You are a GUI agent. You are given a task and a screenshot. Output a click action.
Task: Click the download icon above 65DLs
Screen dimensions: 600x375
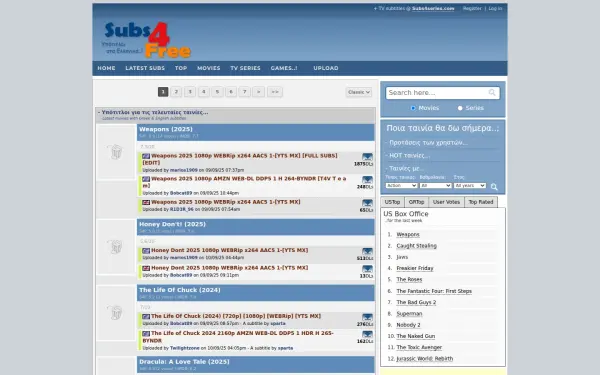pyautogui.click(x=367, y=203)
